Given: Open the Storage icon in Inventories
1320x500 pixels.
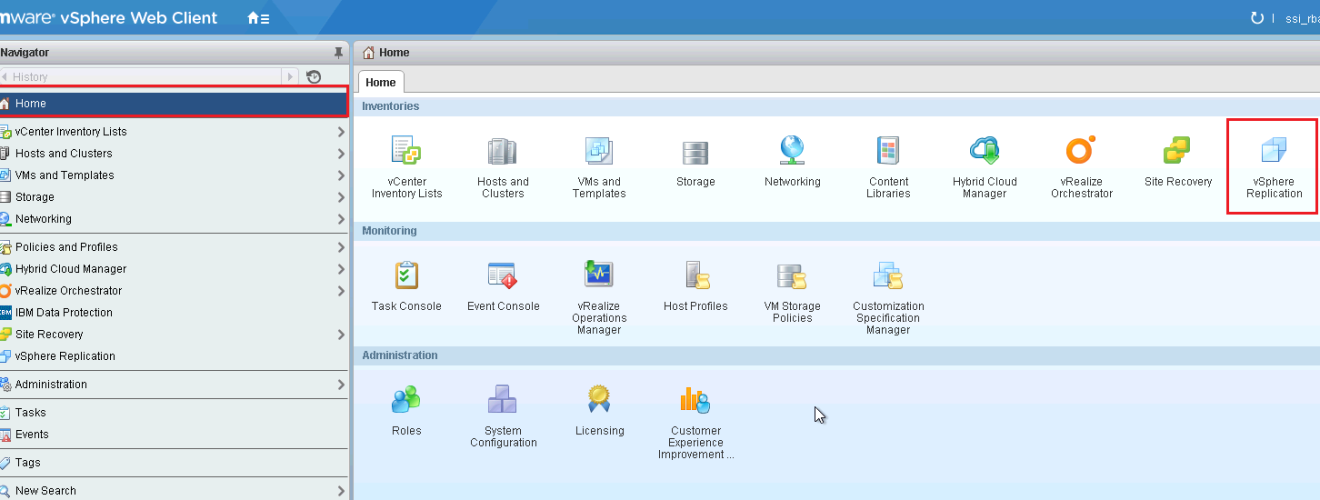Looking at the screenshot, I should (695, 152).
